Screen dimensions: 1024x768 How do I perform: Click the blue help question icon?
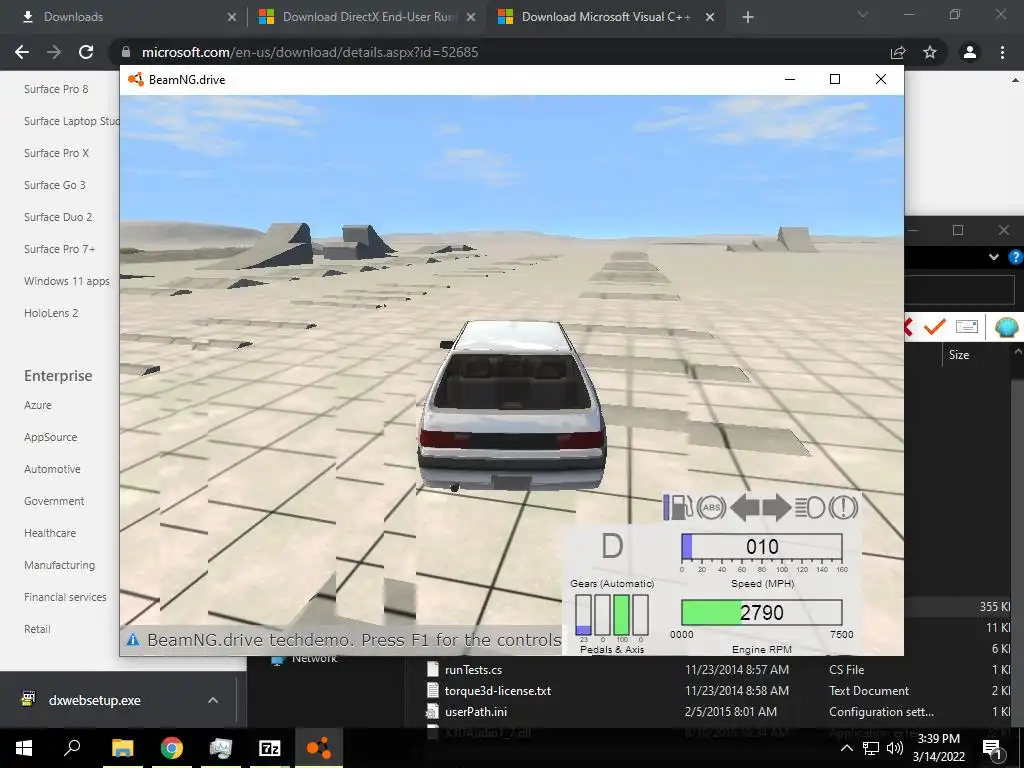(x=1016, y=257)
